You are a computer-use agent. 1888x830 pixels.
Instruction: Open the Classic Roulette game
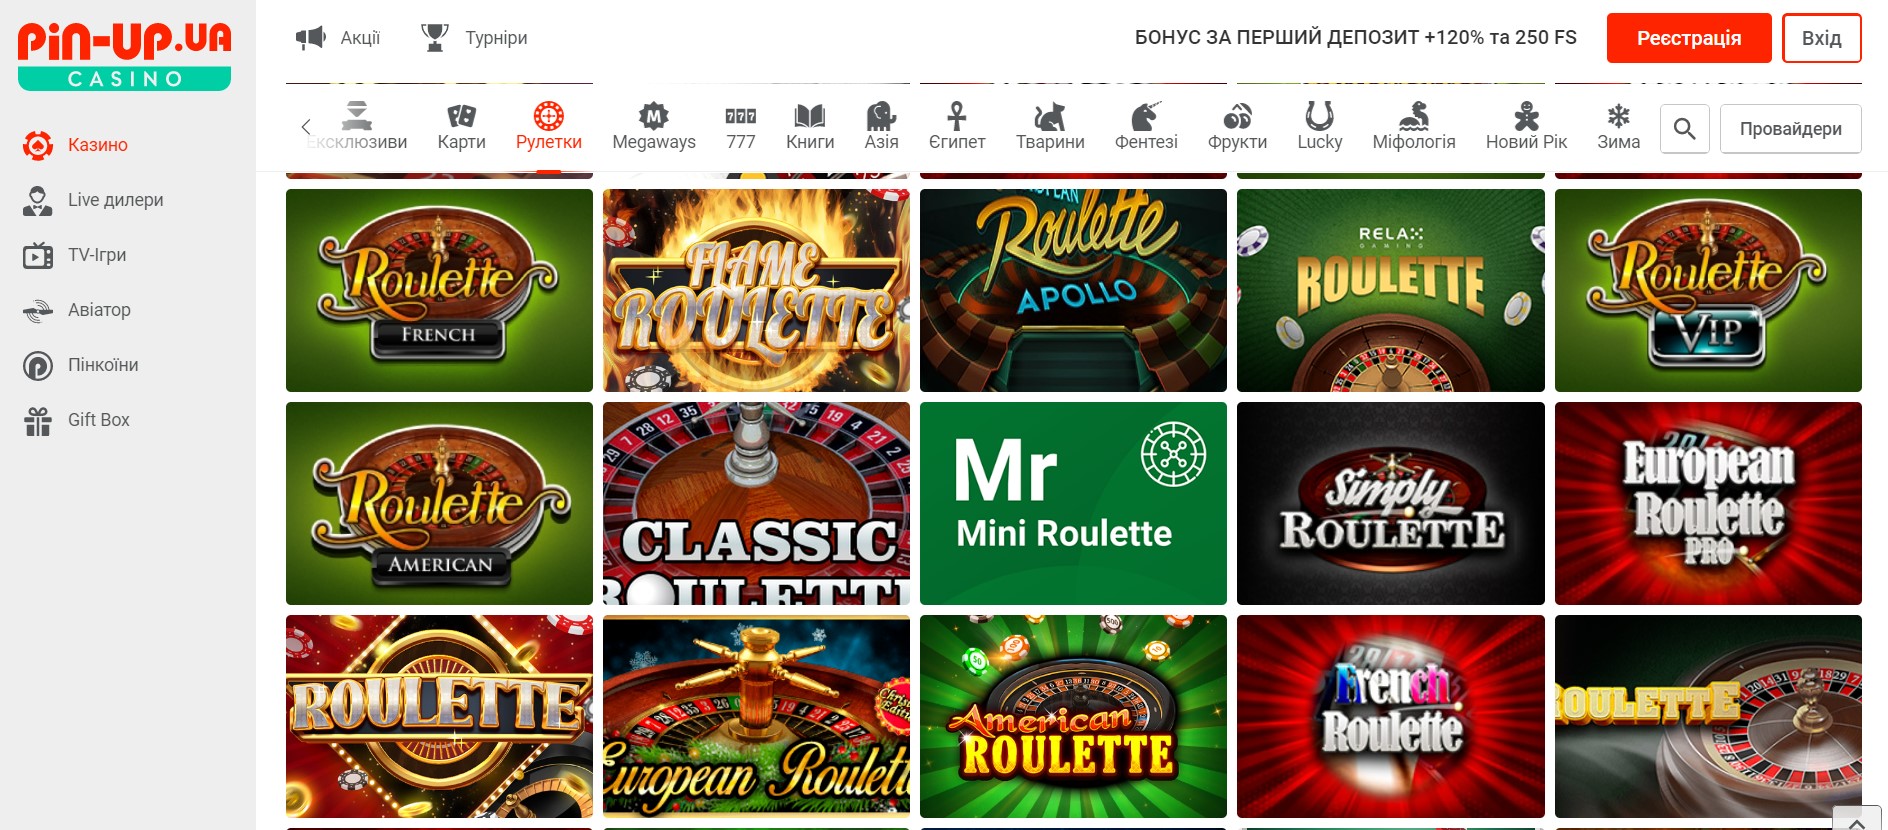point(756,503)
